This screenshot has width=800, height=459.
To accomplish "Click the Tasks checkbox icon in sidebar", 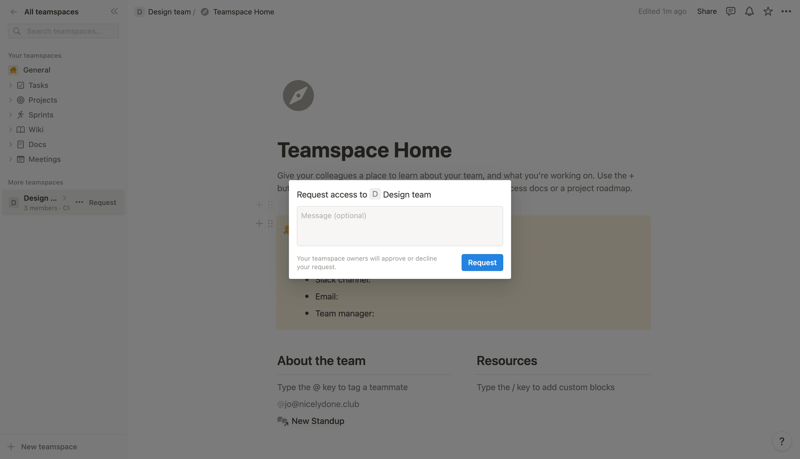I will tap(20, 85).
